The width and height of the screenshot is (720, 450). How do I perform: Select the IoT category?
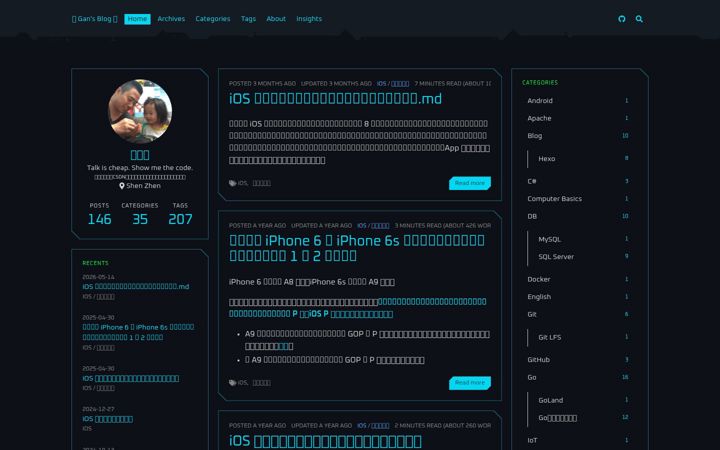(579, 440)
